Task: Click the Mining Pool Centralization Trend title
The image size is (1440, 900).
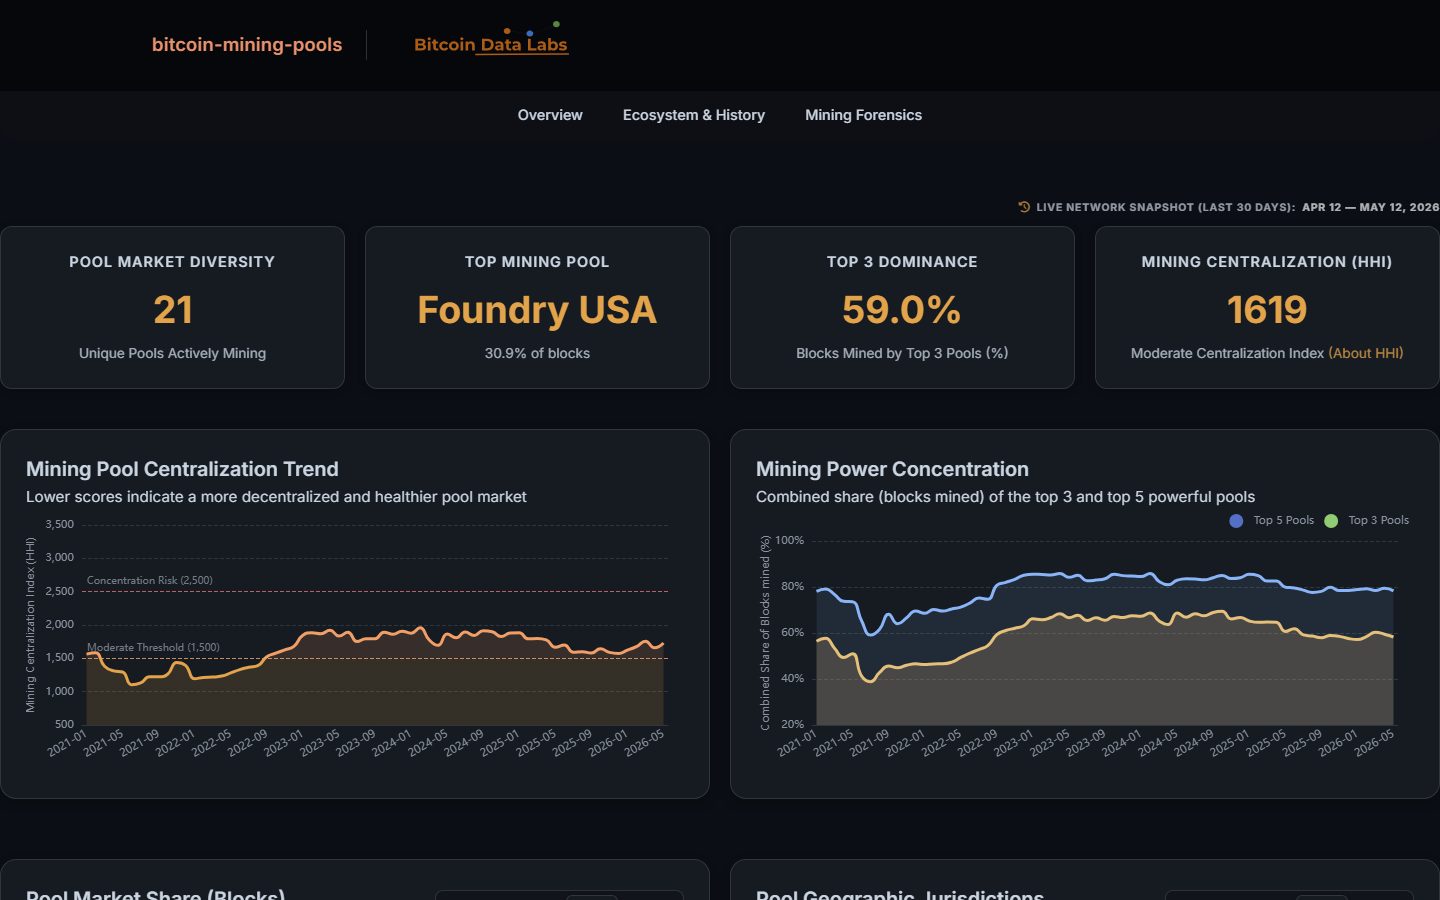Action: pos(182,469)
